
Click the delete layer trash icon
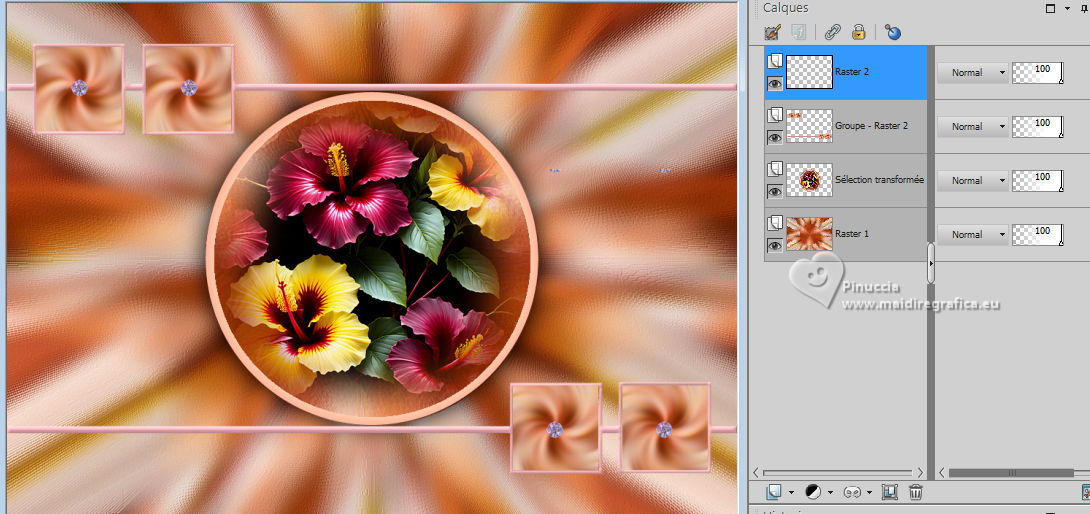click(915, 492)
